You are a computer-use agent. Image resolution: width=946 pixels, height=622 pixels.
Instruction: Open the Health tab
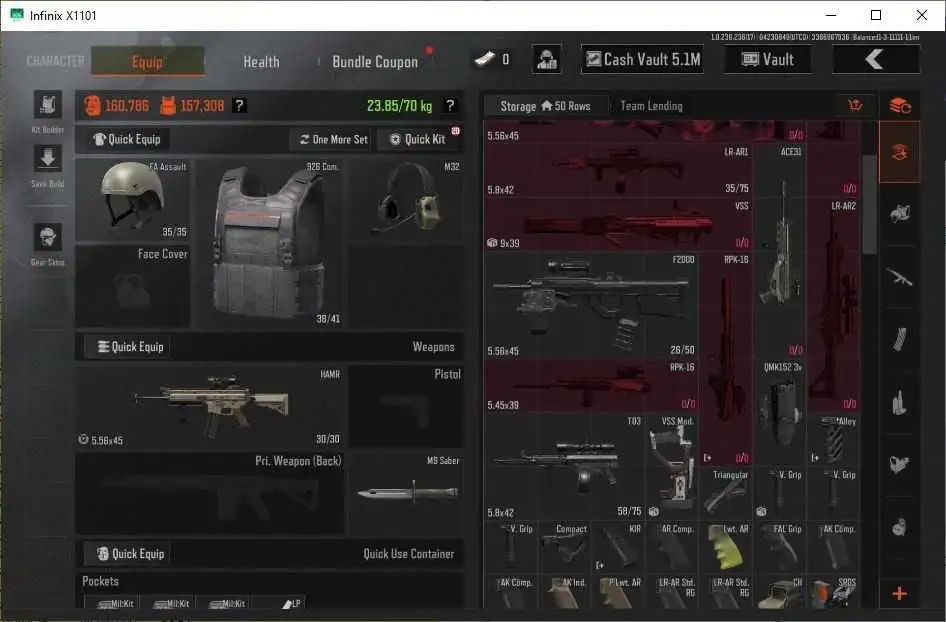(x=261, y=62)
